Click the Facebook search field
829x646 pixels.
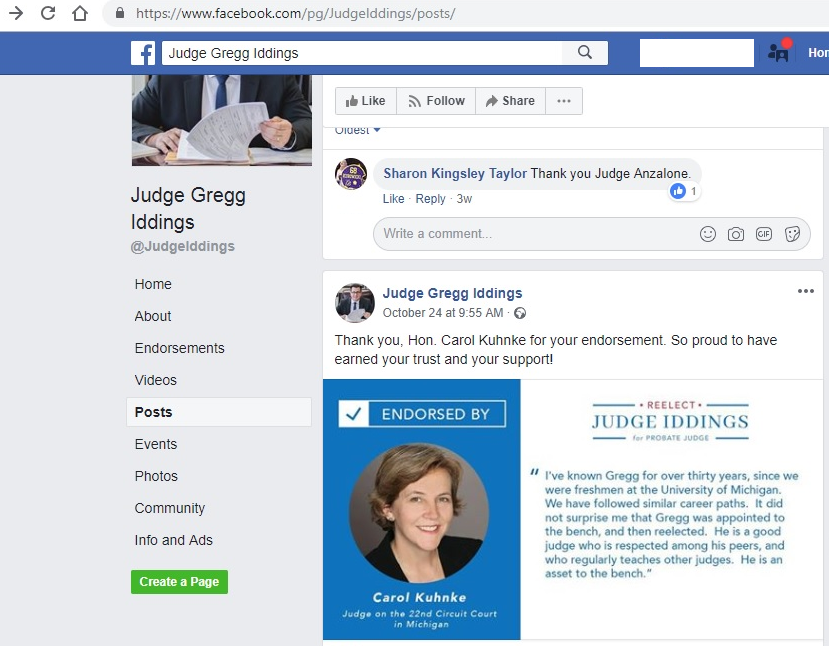[362, 53]
